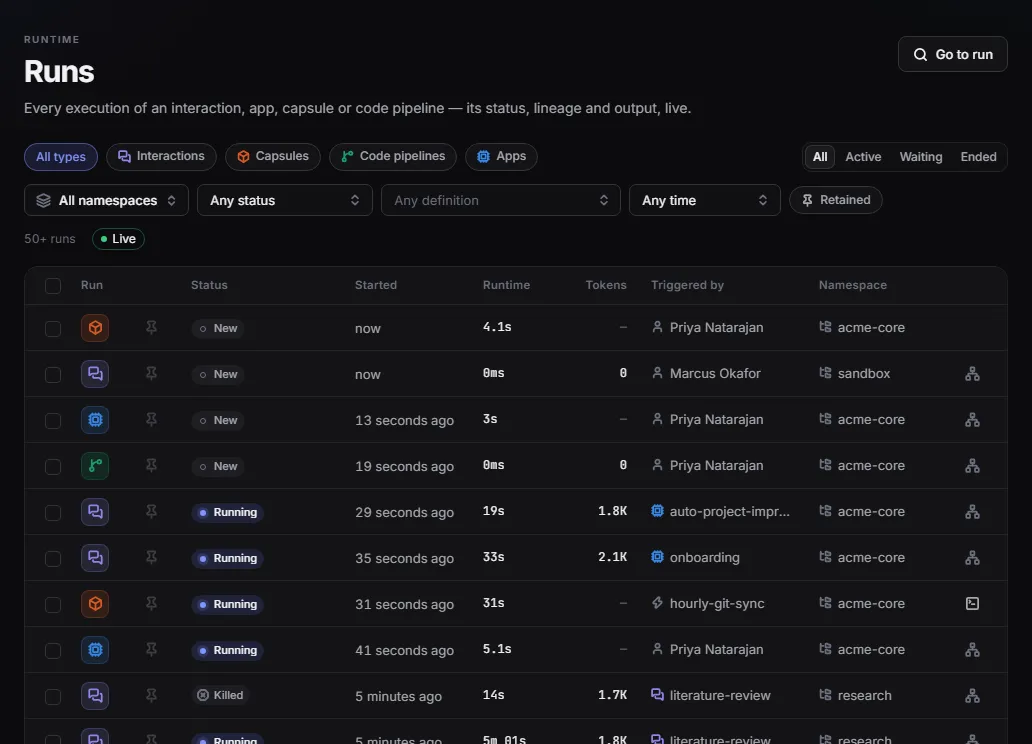This screenshot has width=1032, height=744.
Task: Open the onboarding trigger text
Action: click(704, 558)
